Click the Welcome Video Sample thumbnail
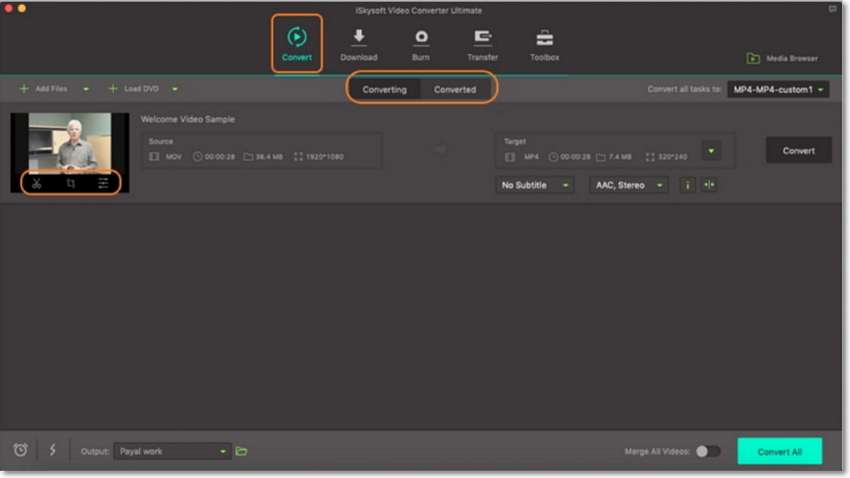 70,142
